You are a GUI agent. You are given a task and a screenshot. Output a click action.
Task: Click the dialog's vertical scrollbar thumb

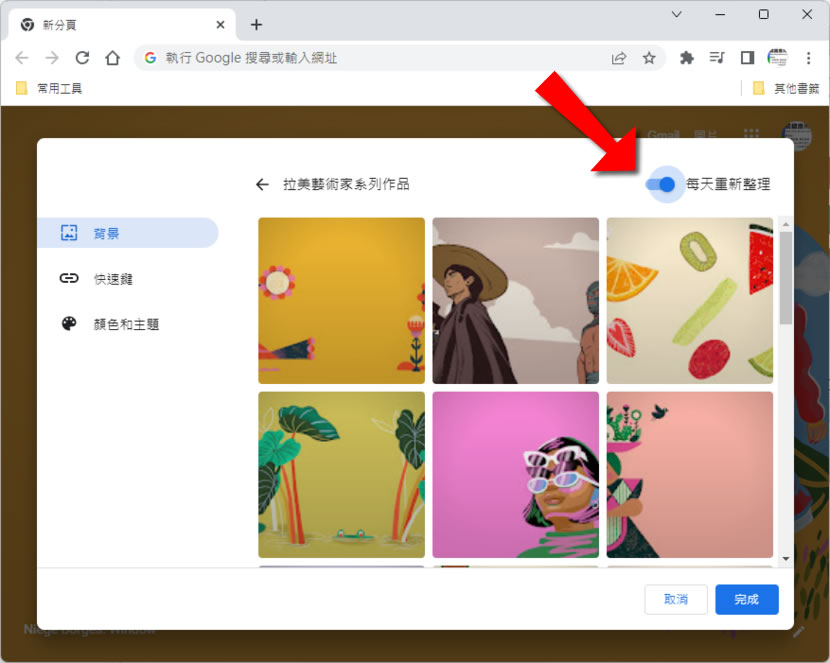click(786, 278)
